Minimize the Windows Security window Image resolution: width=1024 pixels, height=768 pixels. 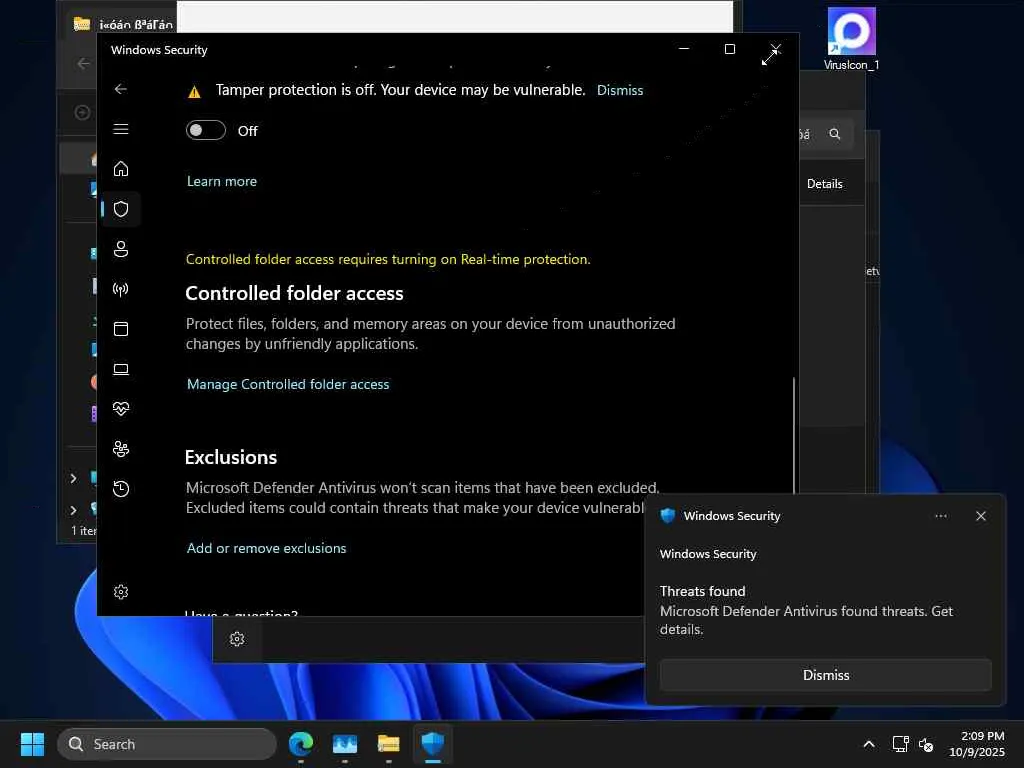pyautogui.click(x=684, y=49)
